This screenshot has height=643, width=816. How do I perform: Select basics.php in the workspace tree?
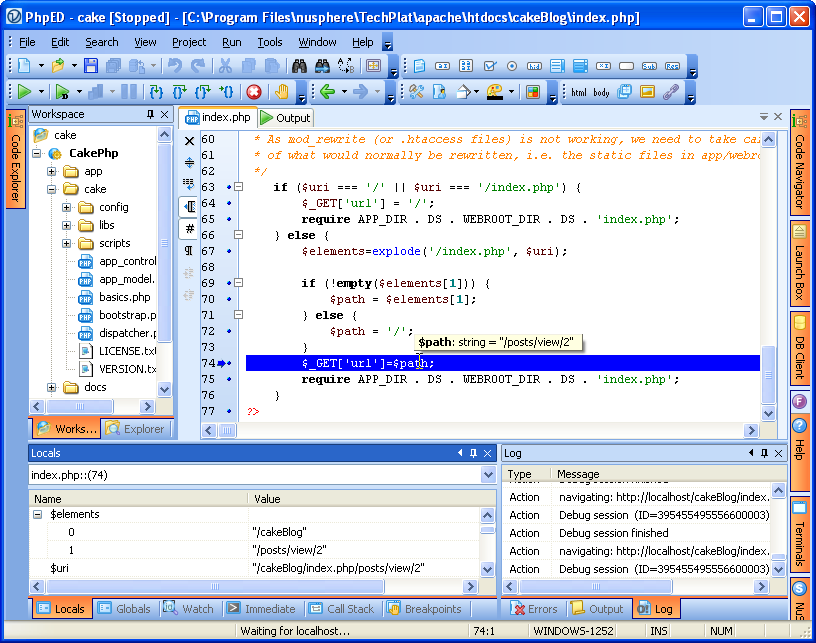[124, 297]
